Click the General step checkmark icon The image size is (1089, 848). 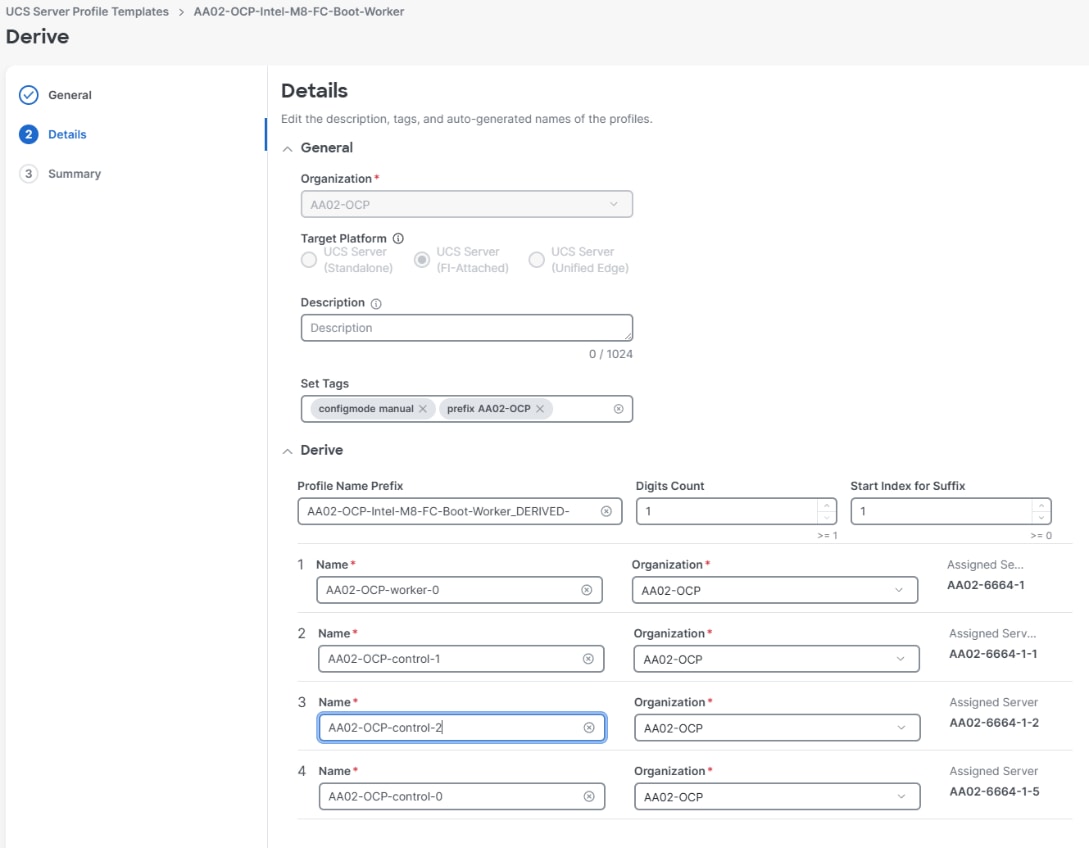click(28, 95)
